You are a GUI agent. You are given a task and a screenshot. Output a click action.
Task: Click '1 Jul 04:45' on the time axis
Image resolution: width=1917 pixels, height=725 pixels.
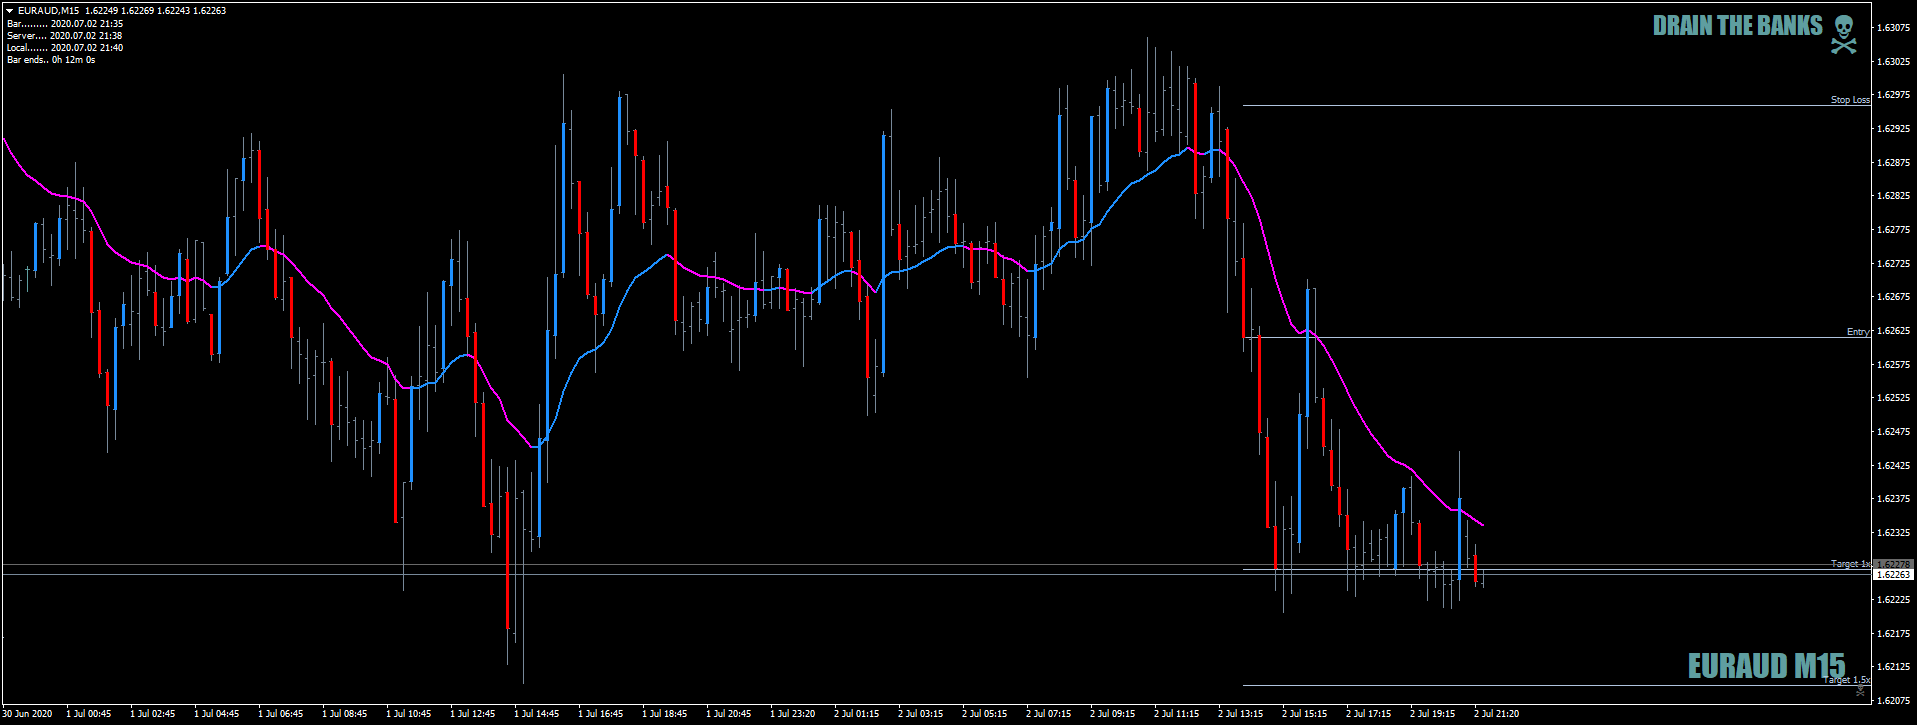[x=216, y=714]
